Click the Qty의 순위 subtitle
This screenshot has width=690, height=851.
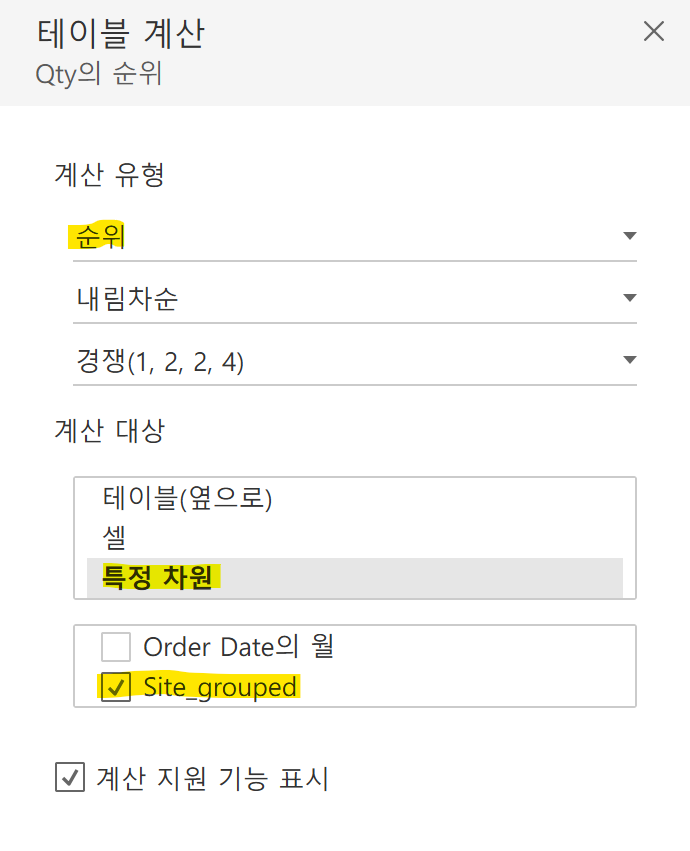[98, 74]
